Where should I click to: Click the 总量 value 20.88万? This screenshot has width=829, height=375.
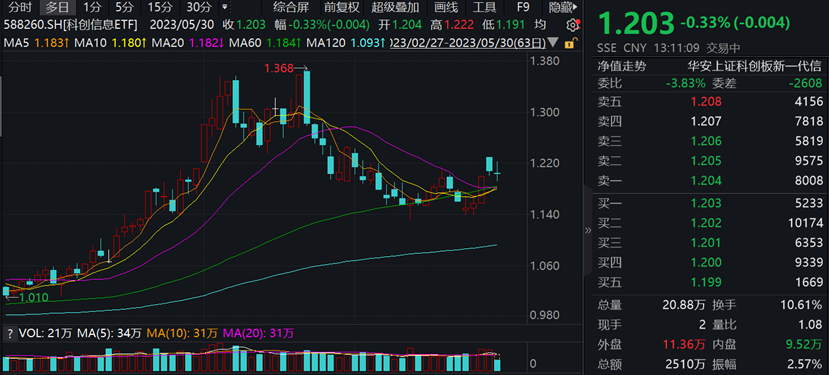pos(683,305)
